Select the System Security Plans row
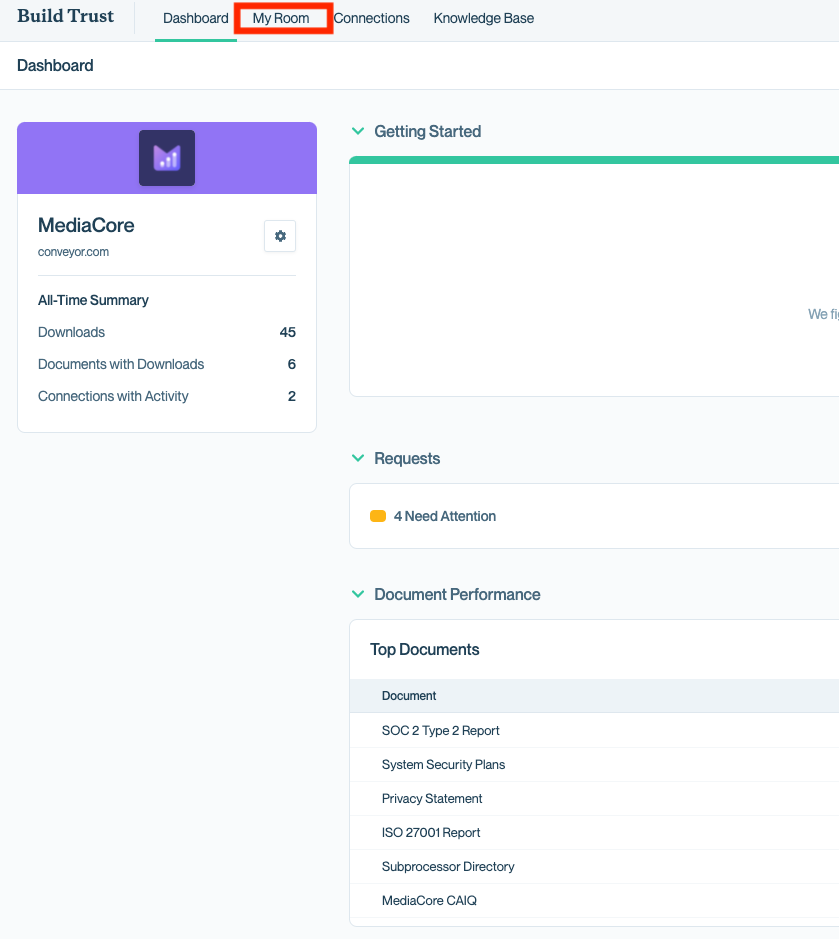Image resolution: width=839 pixels, height=939 pixels. [x=594, y=765]
